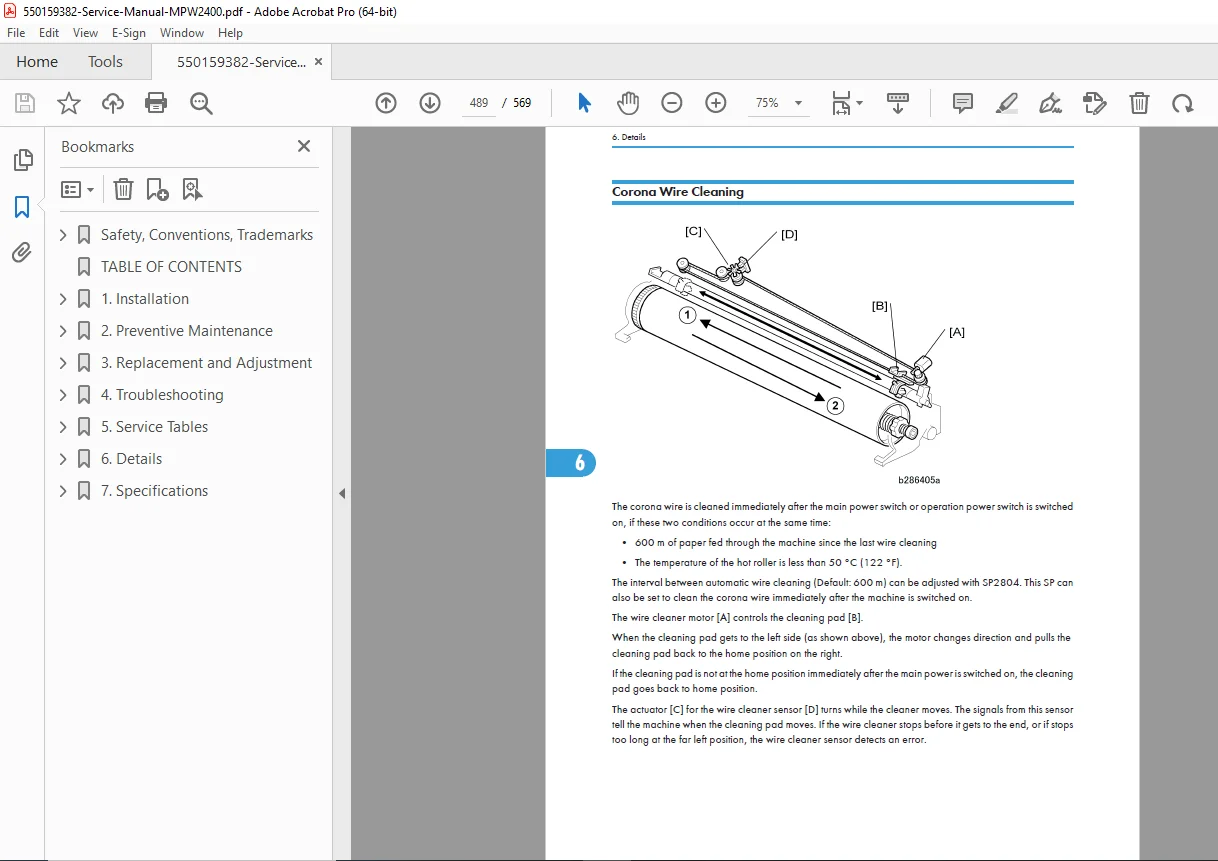Expand the 6. Details bookmark

tap(63, 459)
